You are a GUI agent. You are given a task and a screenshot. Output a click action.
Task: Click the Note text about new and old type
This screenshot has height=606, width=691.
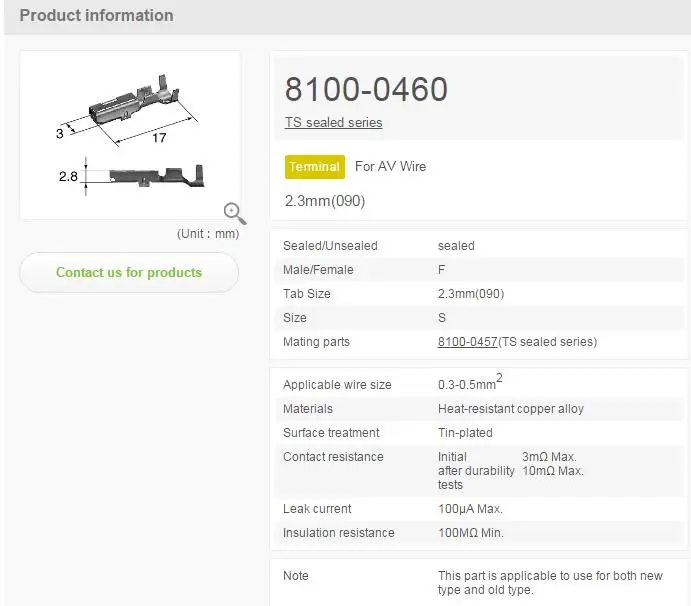[550, 583]
